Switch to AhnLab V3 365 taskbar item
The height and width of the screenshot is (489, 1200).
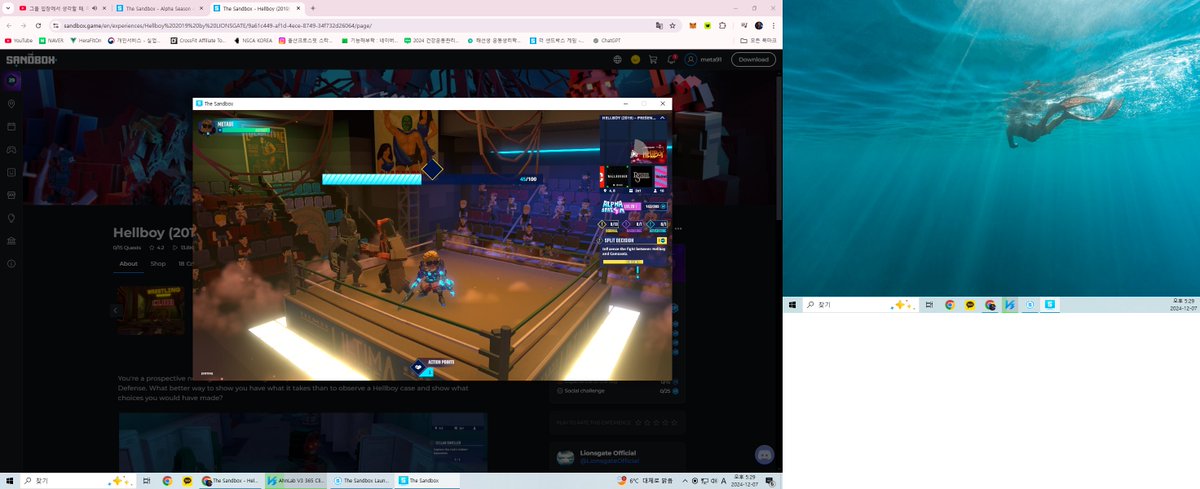pos(295,481)
